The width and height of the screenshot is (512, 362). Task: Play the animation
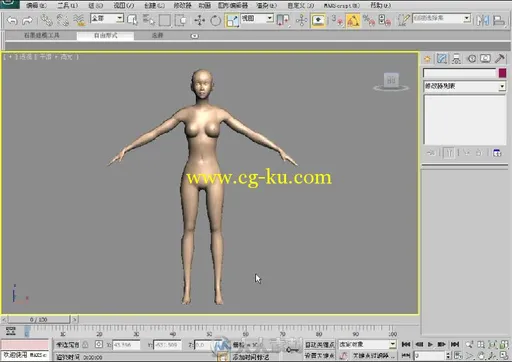tap(430, 344)
